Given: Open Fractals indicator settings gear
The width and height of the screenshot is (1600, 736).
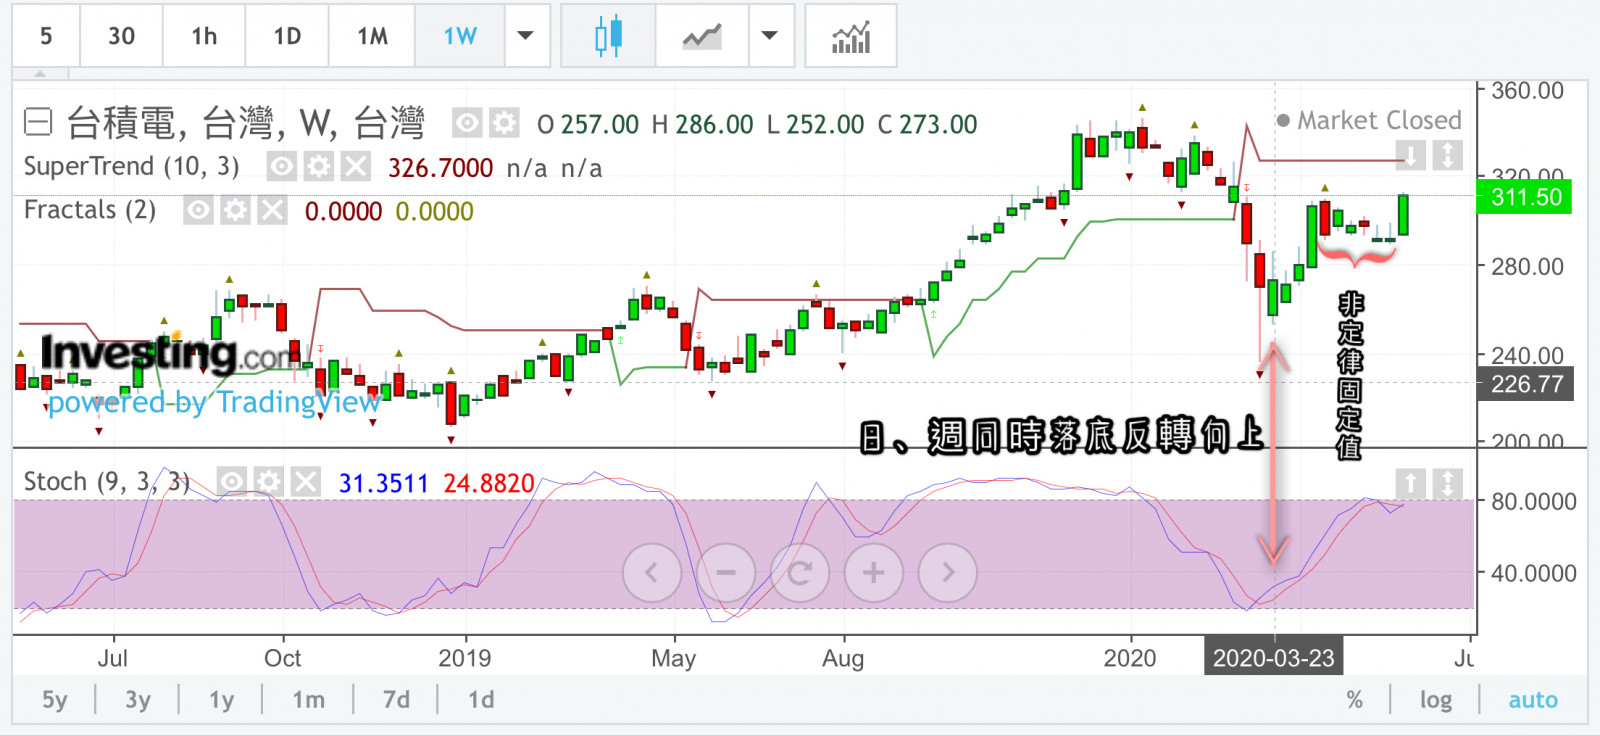Looking at the screenshot, I should pos(235,210).
